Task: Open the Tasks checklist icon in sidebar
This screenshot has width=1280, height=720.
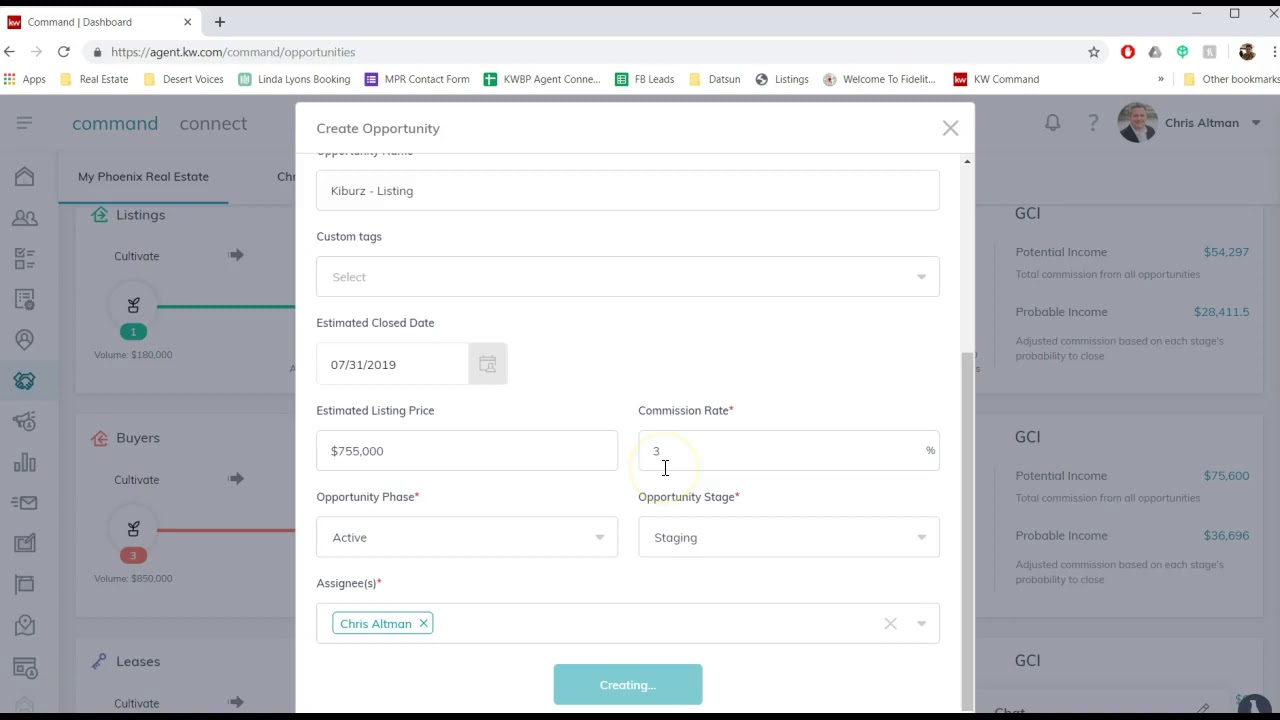Action: coord(25,259)
